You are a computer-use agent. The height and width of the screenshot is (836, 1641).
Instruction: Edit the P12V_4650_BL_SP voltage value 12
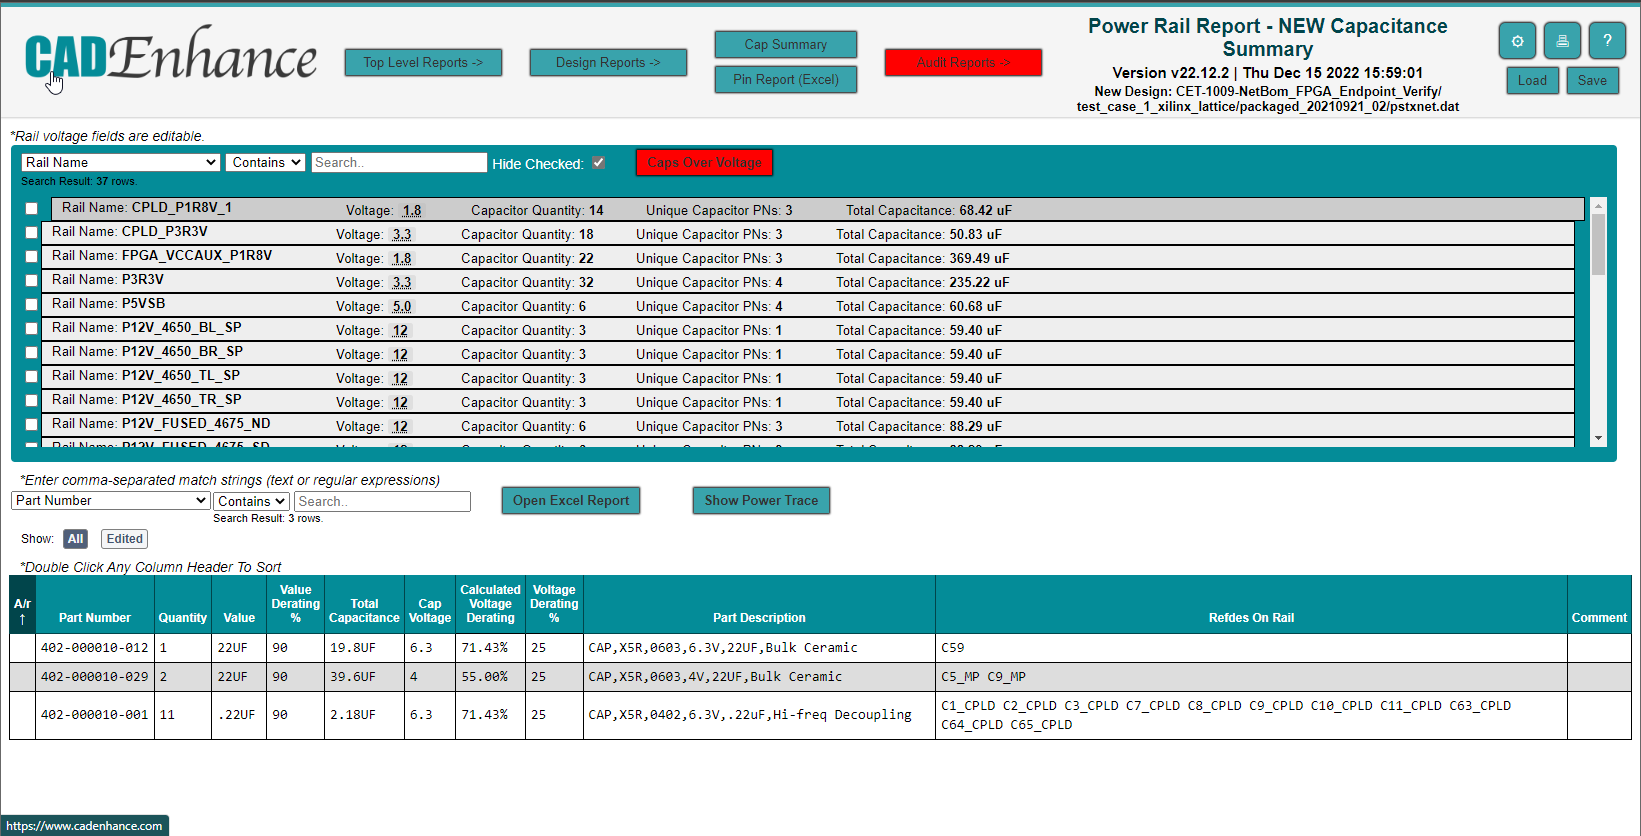tap(400, 330)
